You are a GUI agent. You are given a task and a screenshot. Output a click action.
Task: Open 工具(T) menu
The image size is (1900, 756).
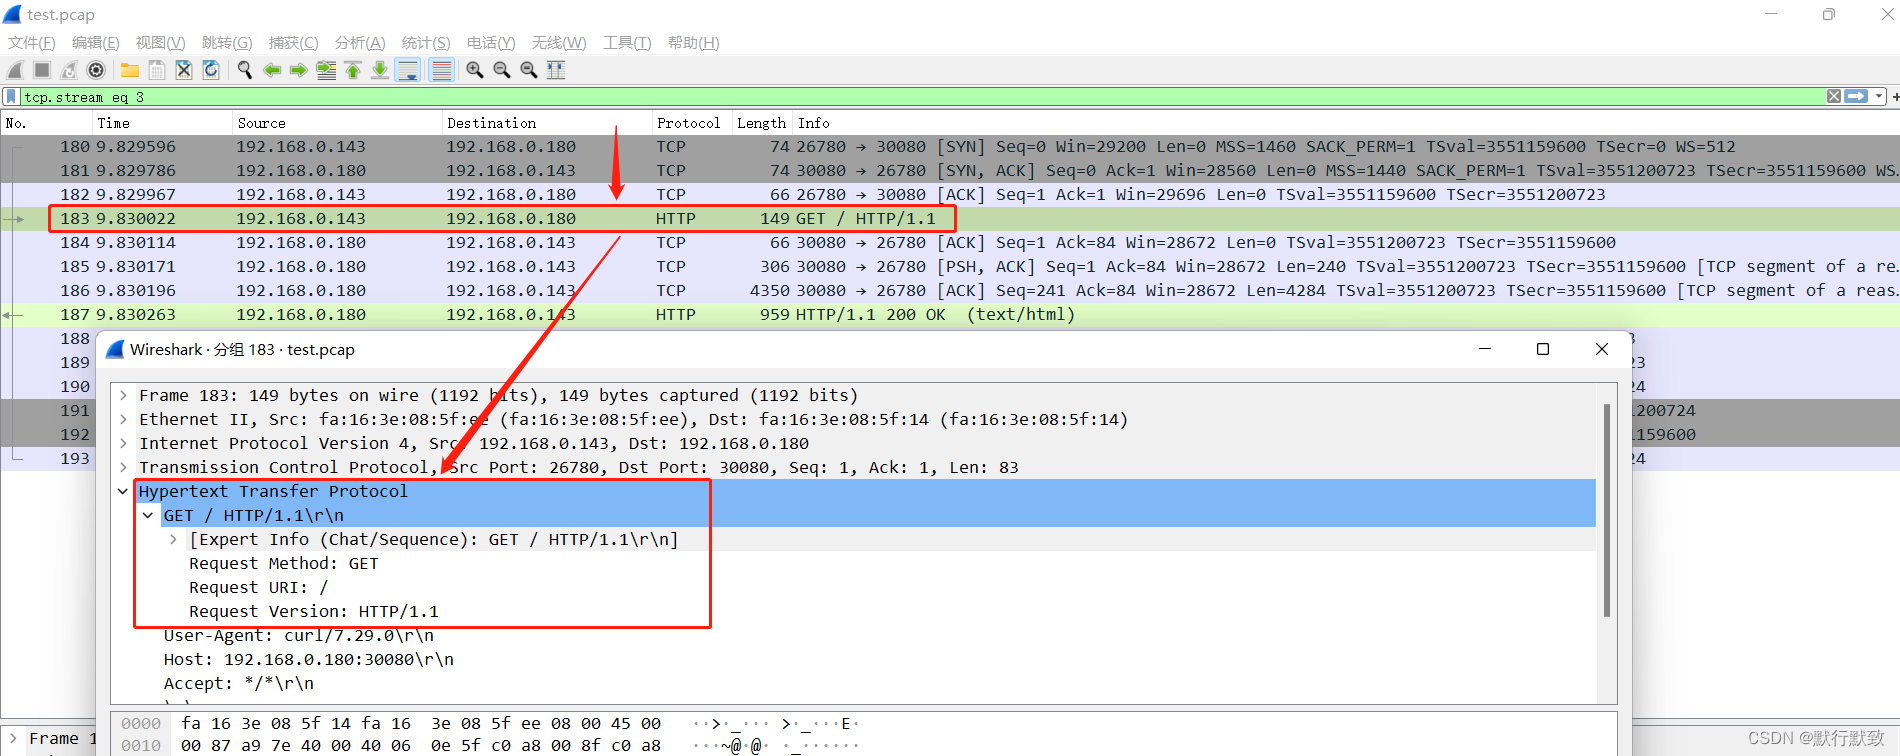coord(627,43)
